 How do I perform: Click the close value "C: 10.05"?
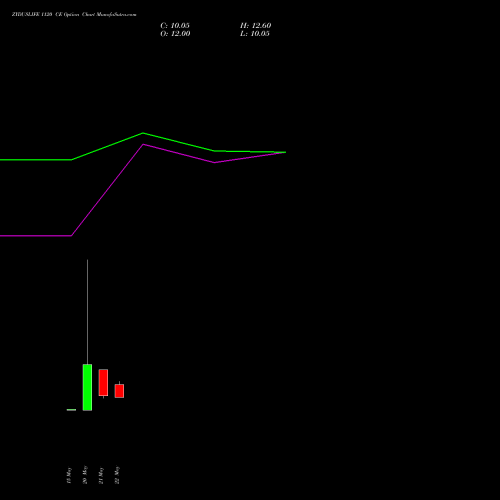click(x=175, y=26)
